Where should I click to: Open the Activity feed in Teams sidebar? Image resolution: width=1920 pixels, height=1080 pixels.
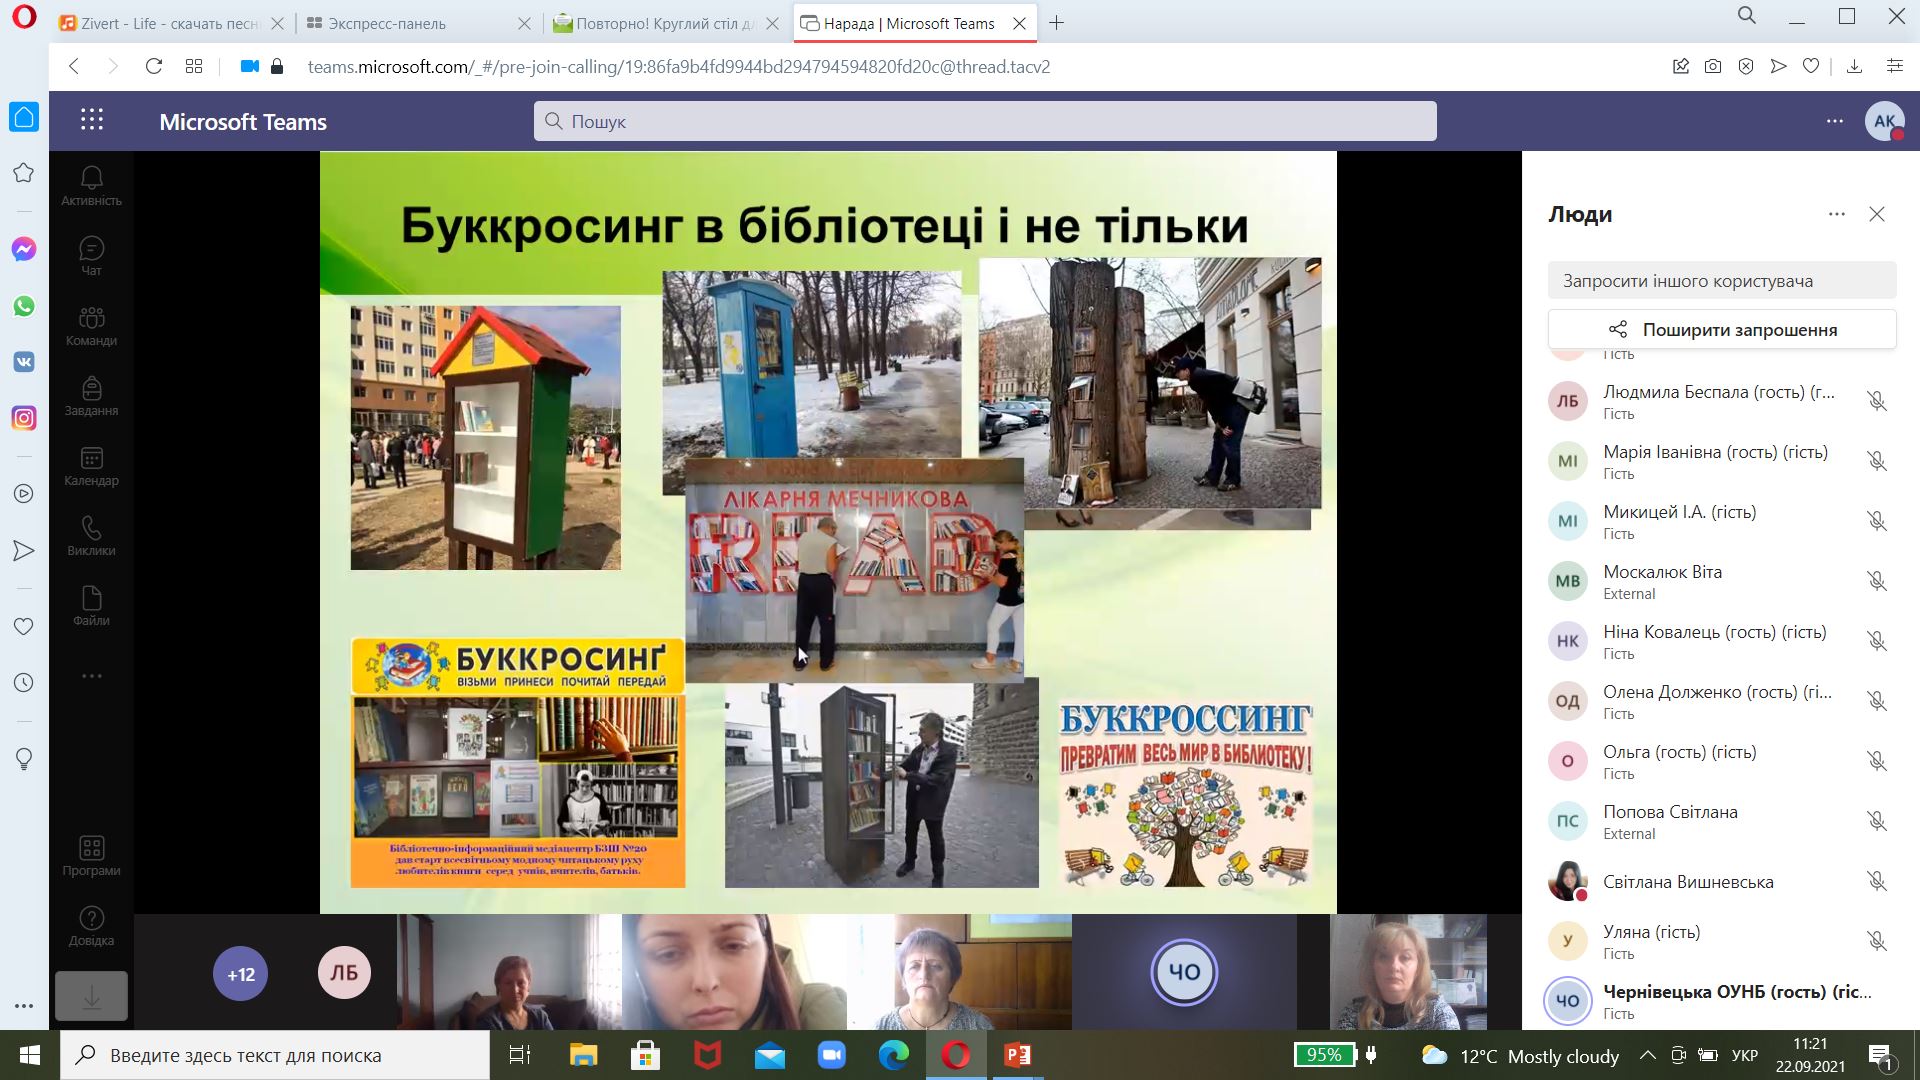pos(91,186)
